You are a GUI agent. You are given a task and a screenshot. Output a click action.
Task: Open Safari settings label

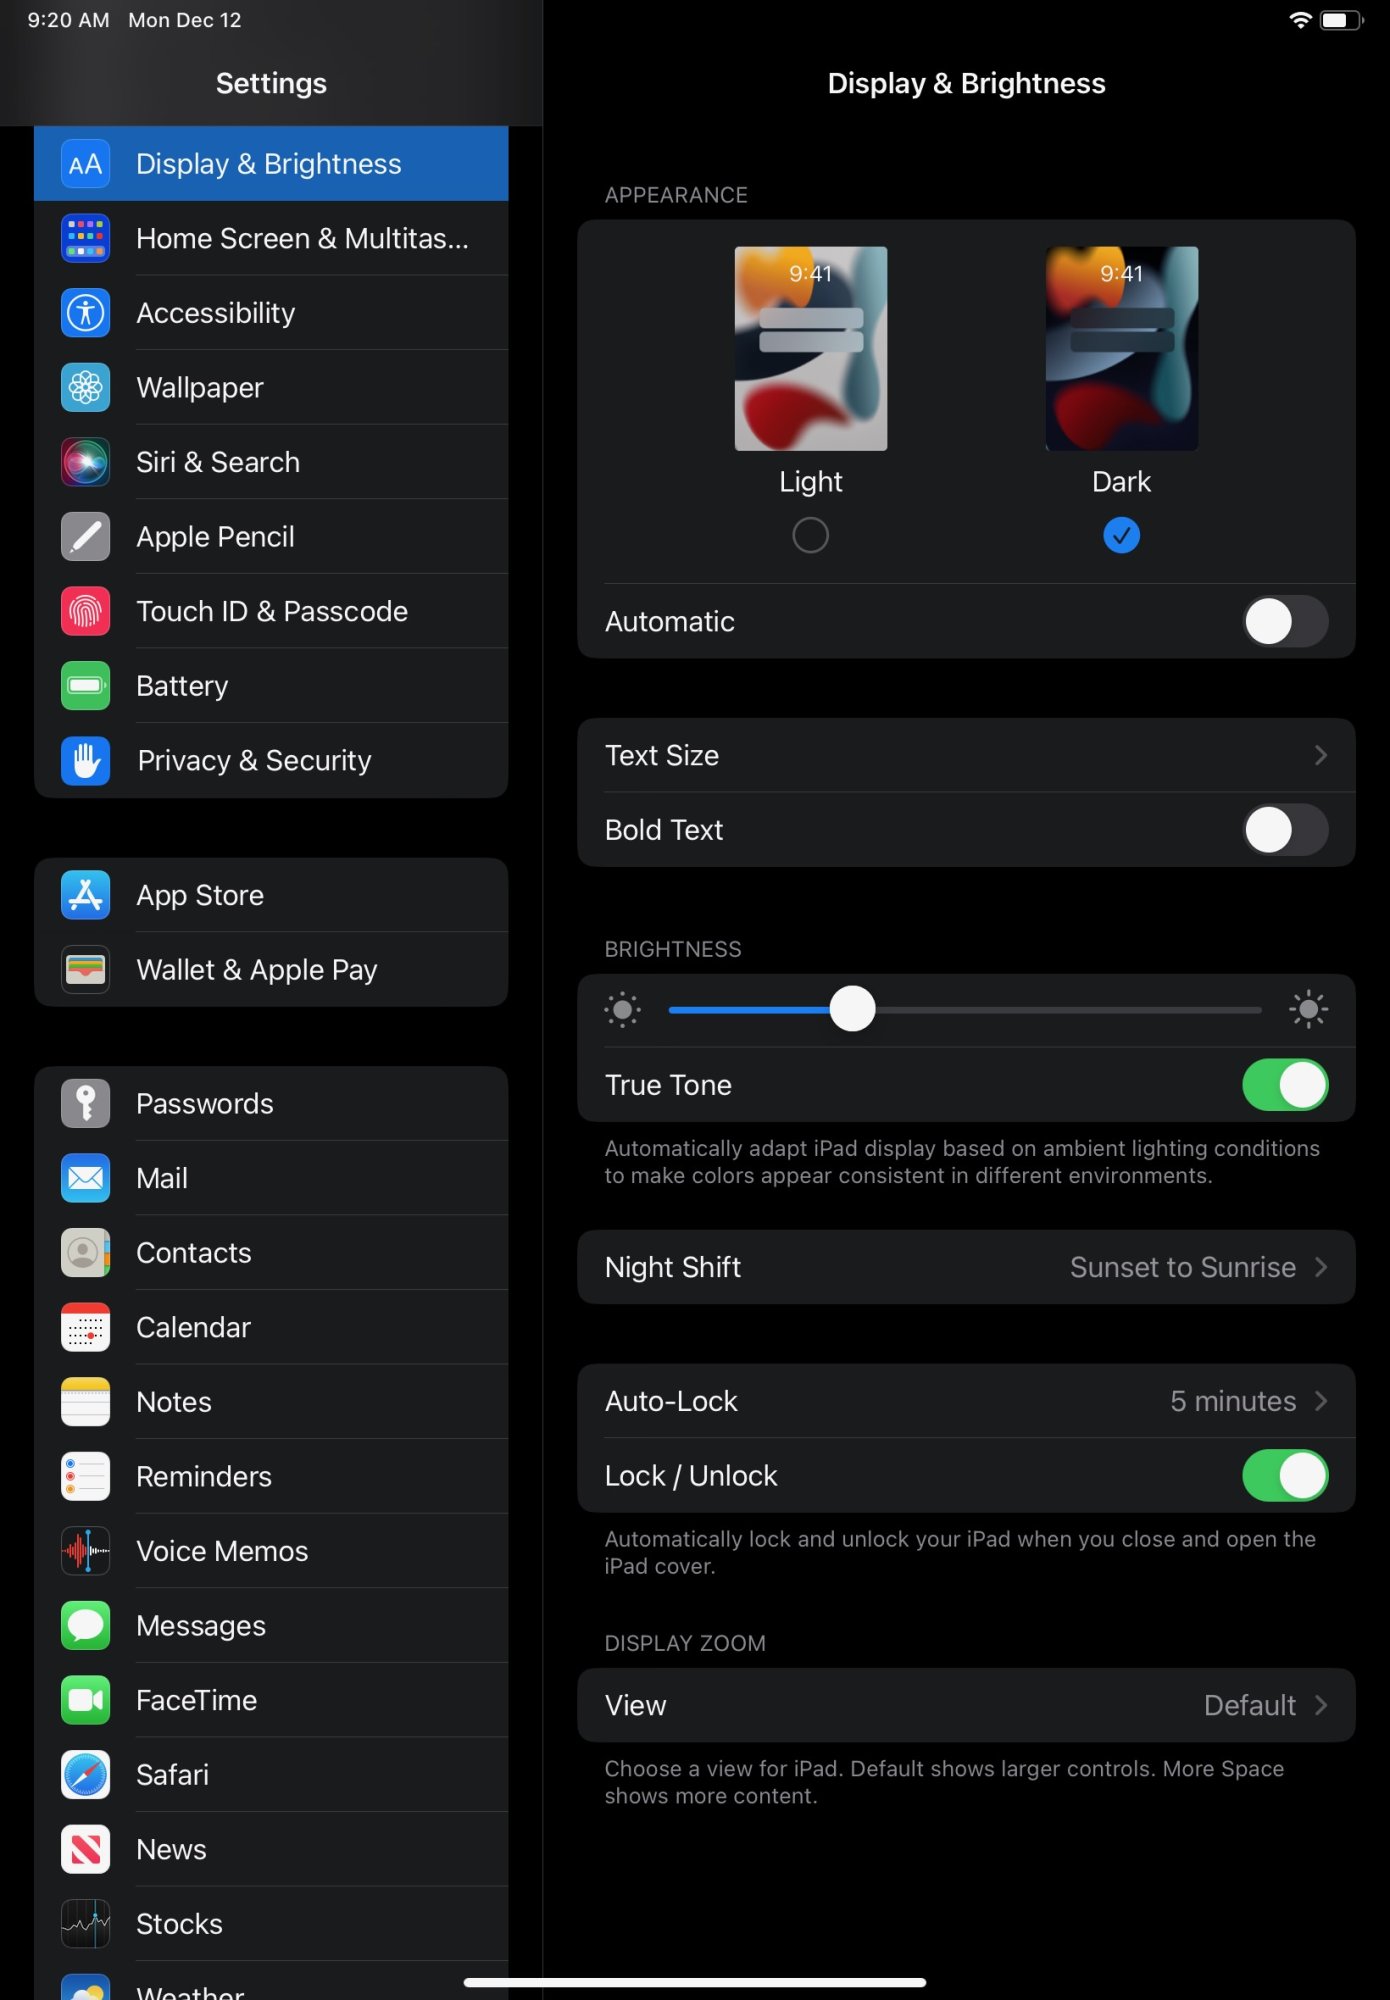[x=173, y=1775]
